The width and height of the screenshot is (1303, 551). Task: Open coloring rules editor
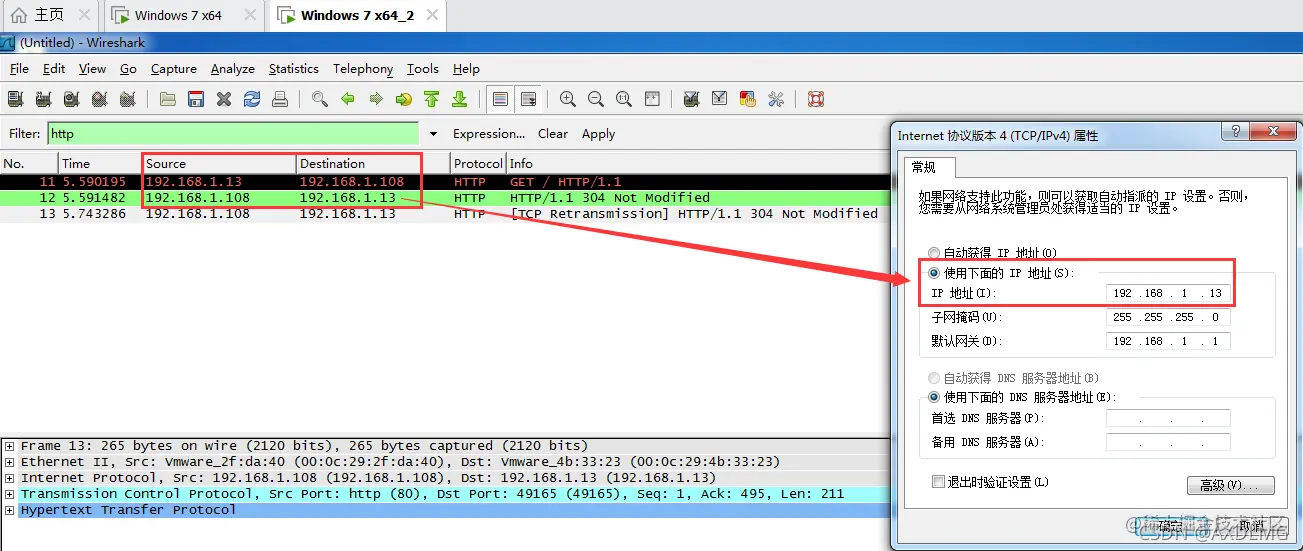(747, 99)
